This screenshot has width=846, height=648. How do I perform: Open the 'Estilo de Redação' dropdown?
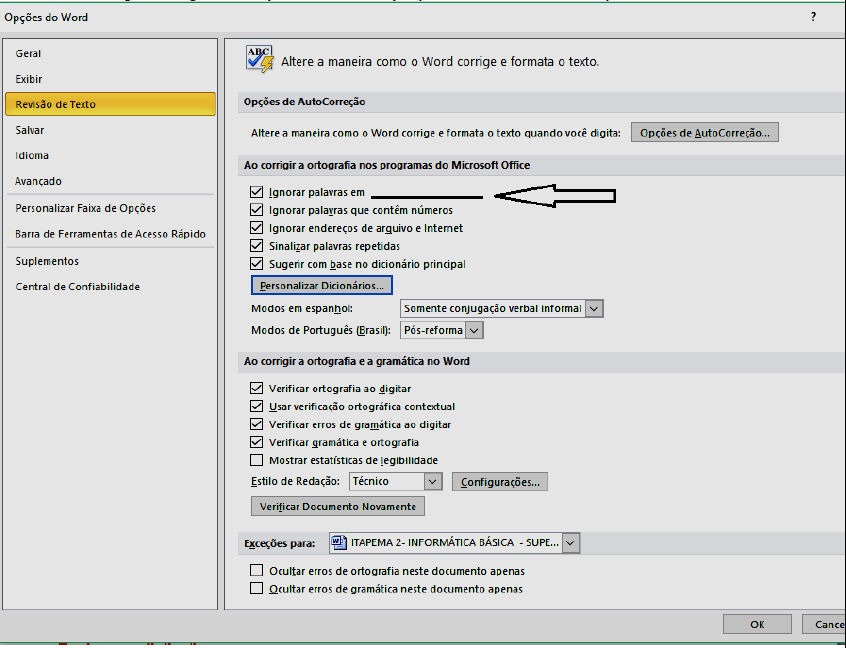(x=432, y=482)
